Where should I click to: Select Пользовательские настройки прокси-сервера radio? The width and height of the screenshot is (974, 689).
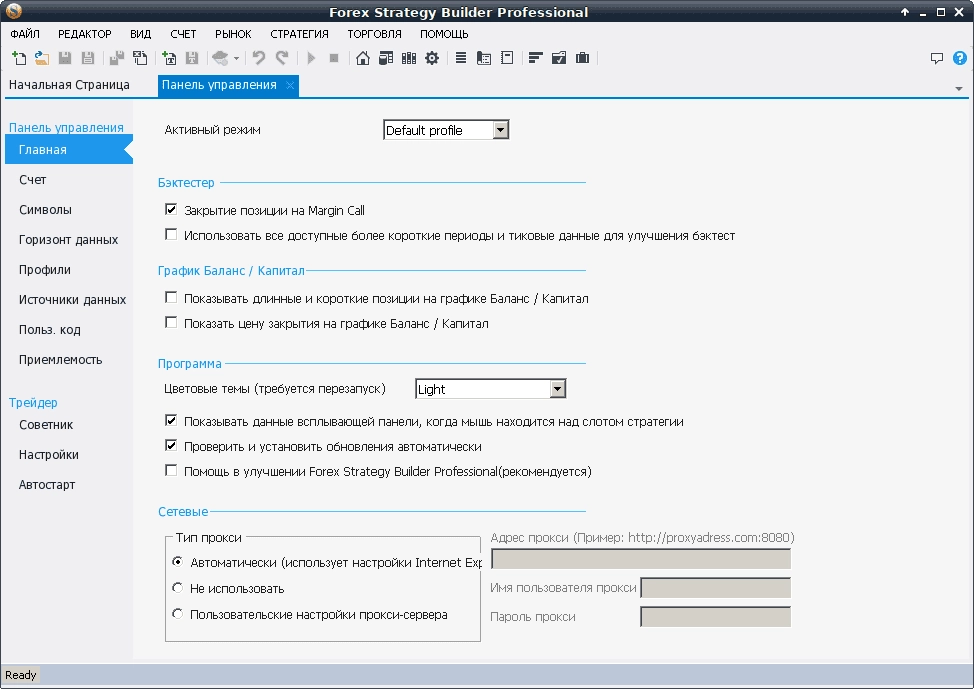tap(178, 613)
